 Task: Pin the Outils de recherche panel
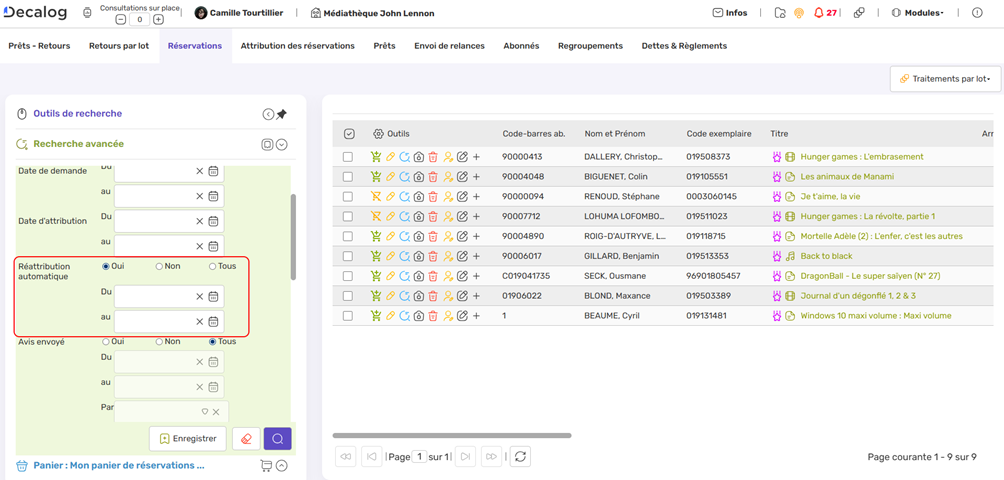(282, 114)
